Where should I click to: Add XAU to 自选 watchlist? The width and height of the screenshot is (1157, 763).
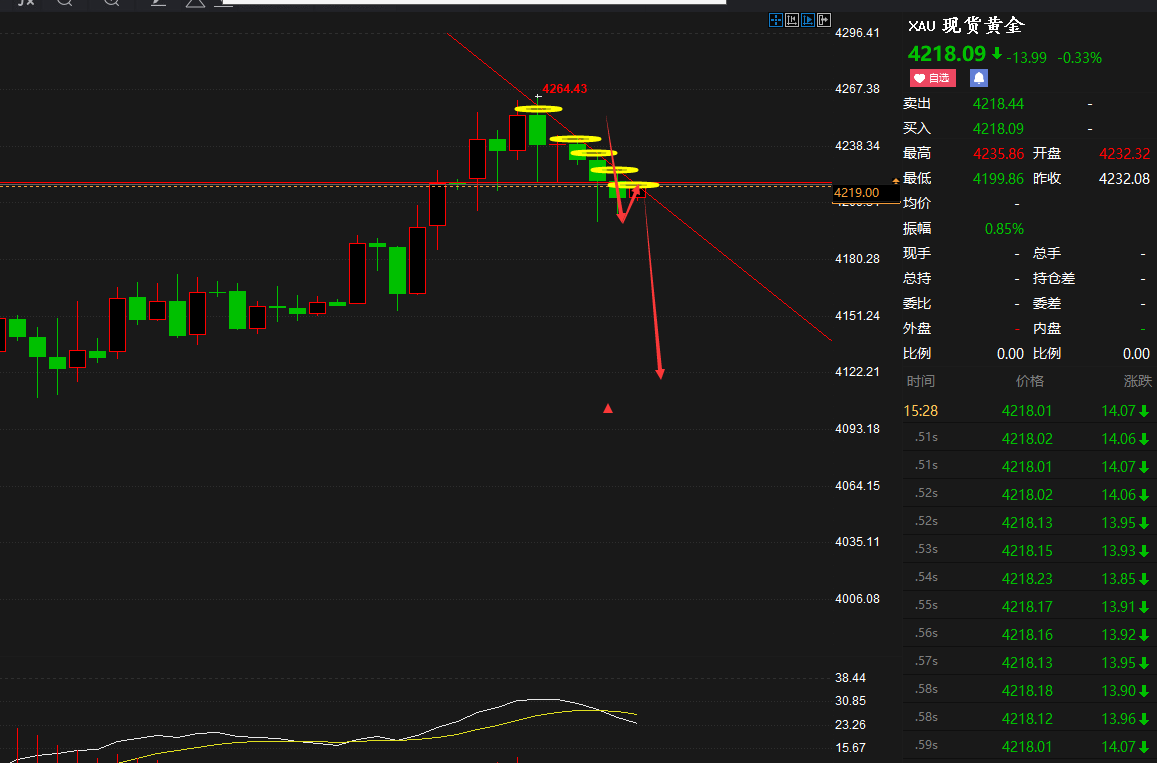tap(933, 78)
